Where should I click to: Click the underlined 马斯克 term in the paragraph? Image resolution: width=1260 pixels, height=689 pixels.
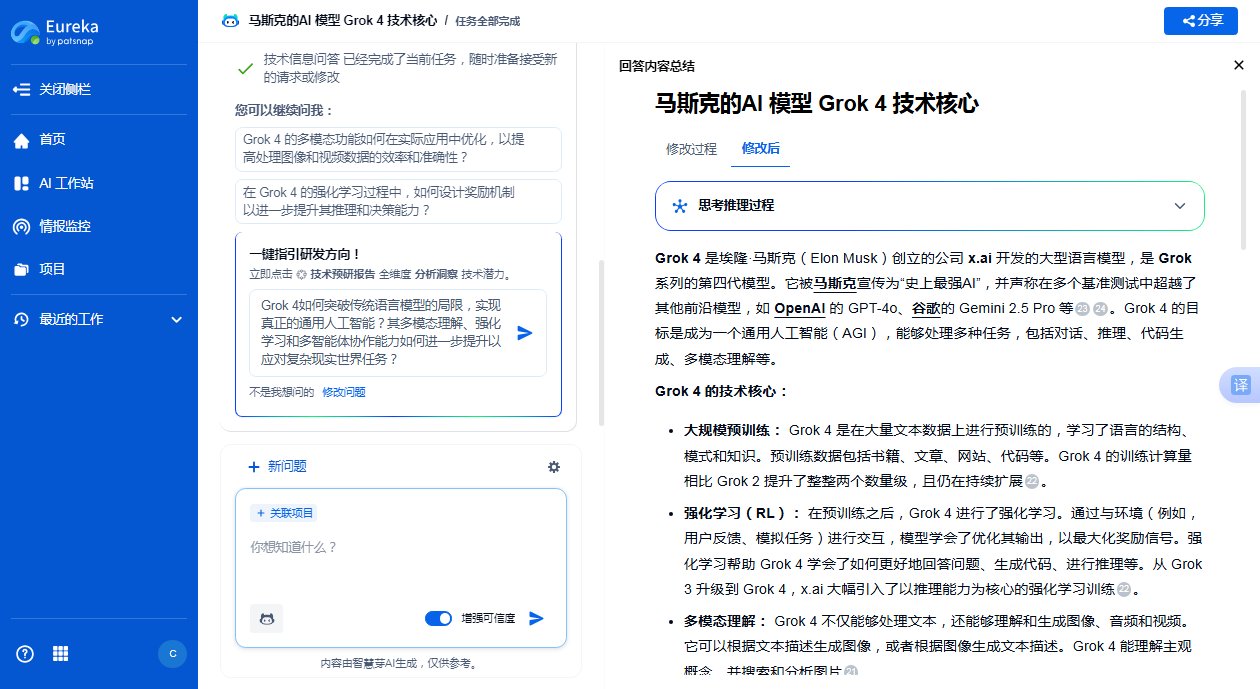[x=833, y=283]
